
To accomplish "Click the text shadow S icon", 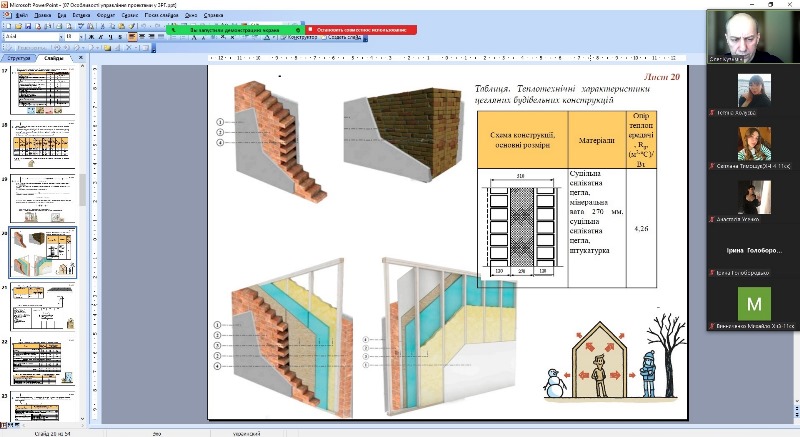I will point(120,37).
